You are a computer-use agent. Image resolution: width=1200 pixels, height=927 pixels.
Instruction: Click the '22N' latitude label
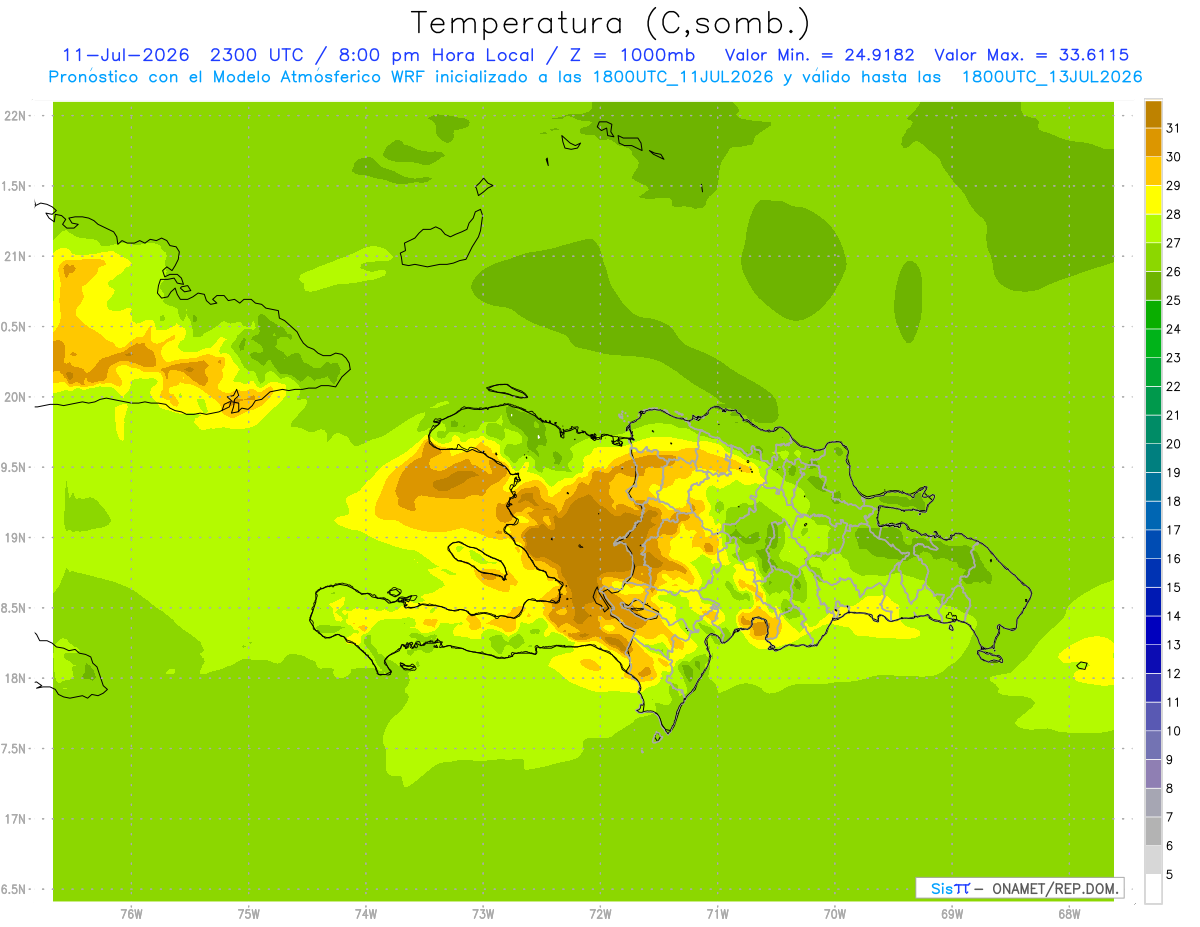point(17,116)
